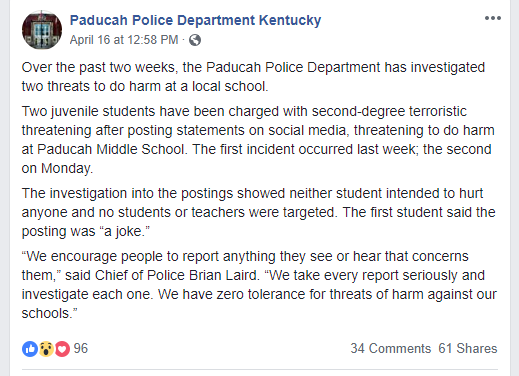Click the paragraph about the investigation findings
The height and width of the screenshot is (376, 519).
(259, 212)
